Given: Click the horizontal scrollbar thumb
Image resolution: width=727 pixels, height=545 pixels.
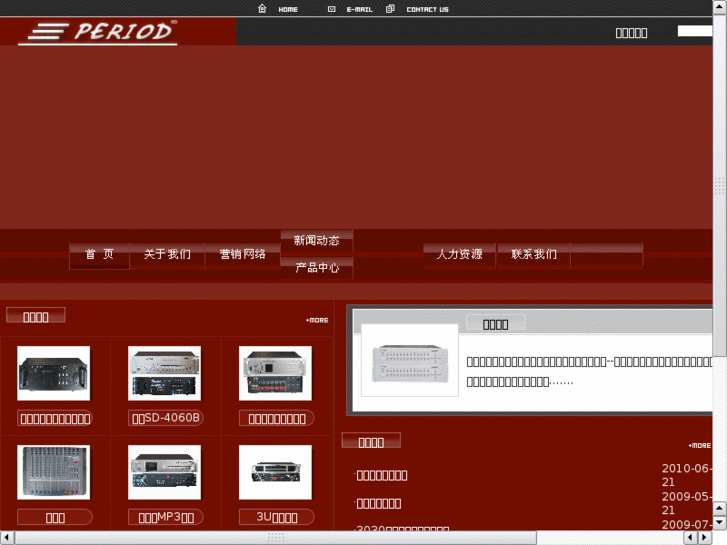Looking at the screenshot, I should [x=275, y=537].
